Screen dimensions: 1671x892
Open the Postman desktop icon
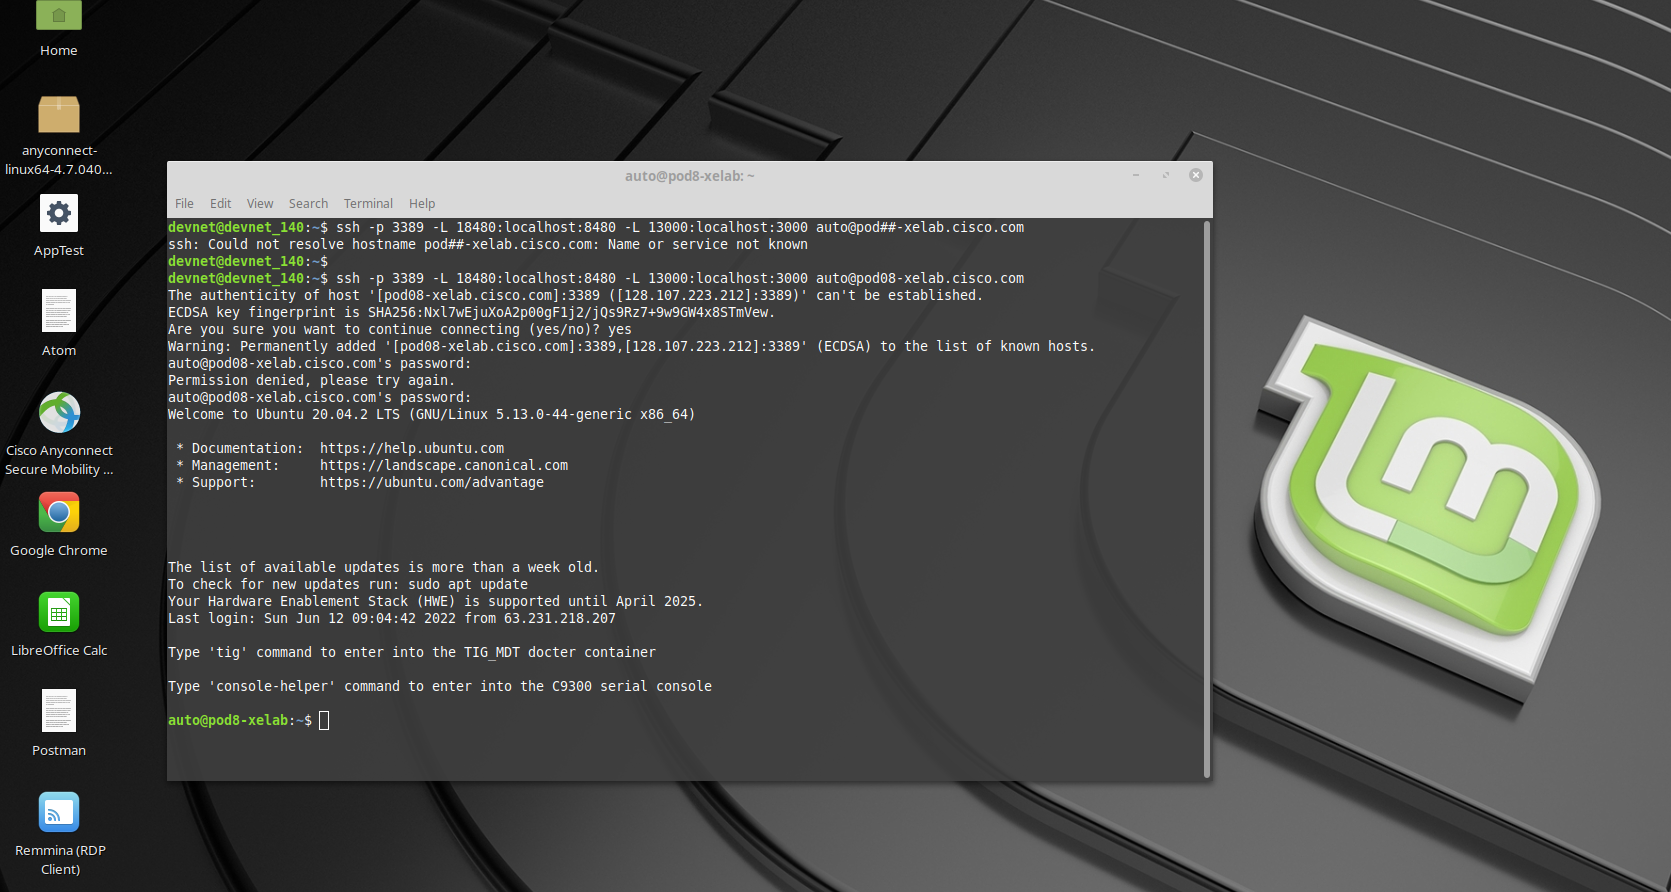coord(59,711)
